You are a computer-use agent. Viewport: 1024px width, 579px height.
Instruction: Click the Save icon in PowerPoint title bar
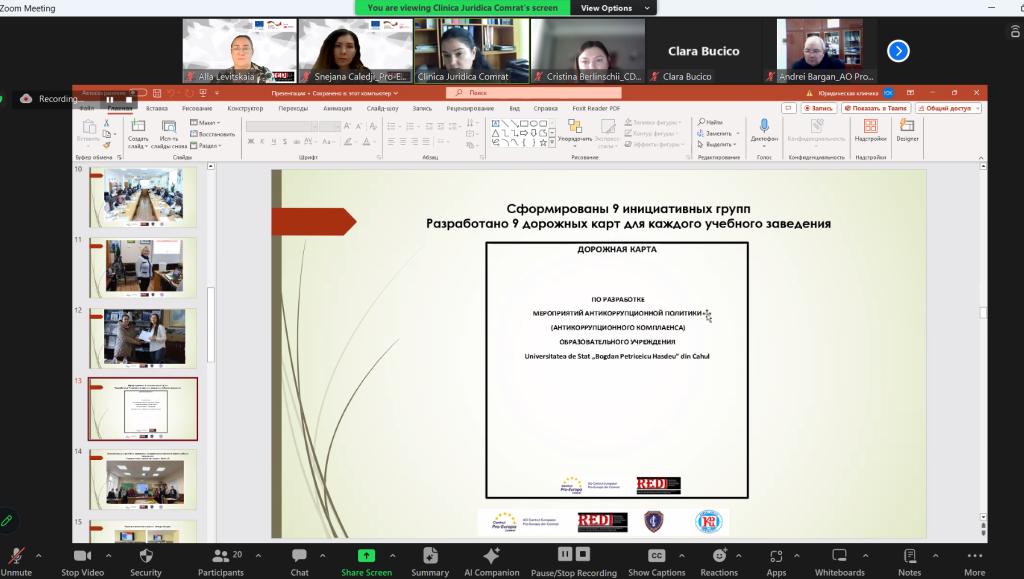(x=157, y=93)
